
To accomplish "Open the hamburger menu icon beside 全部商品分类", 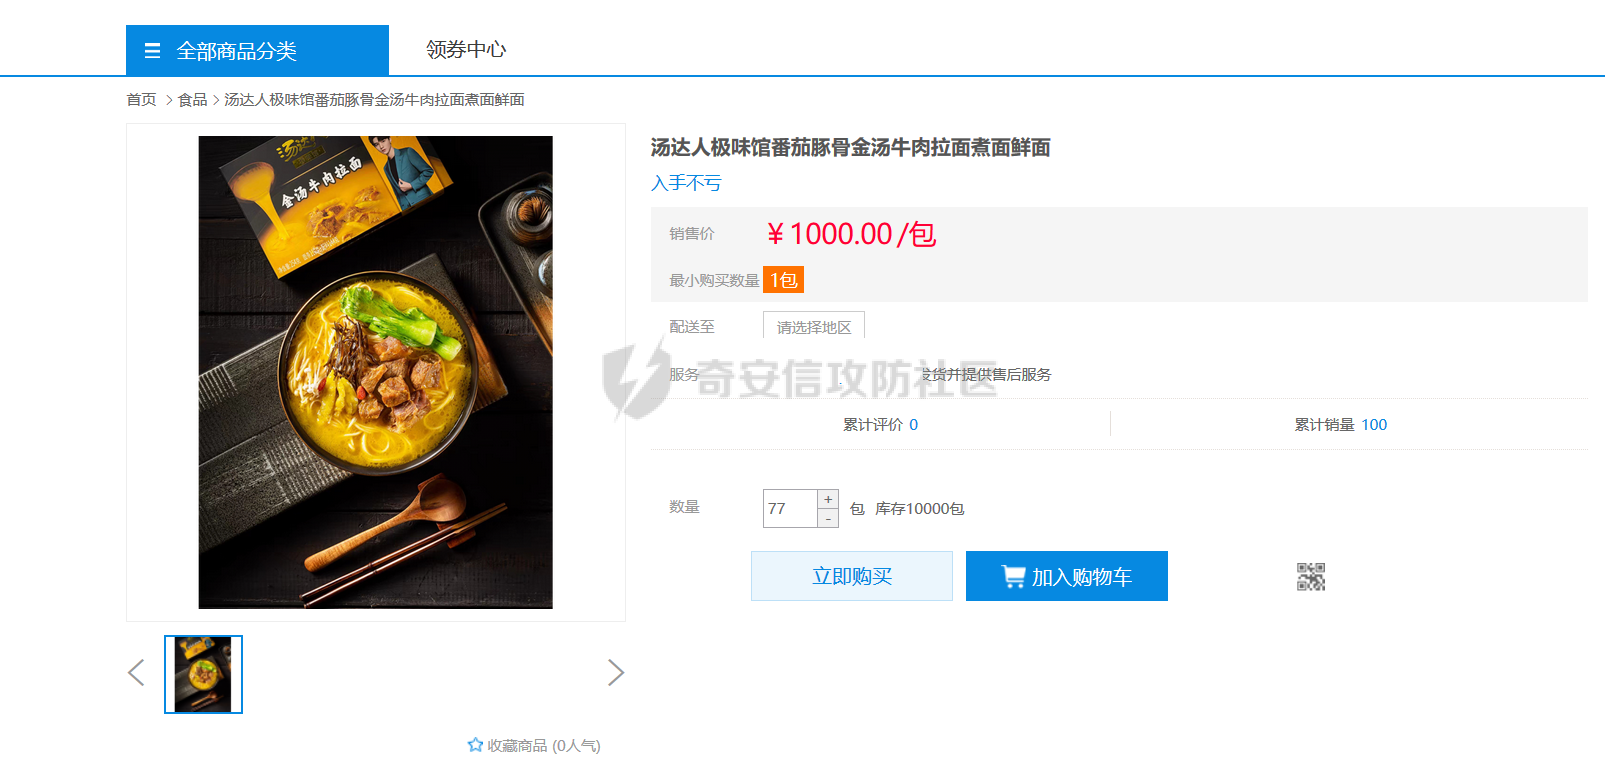I will [x=152, y=51].
